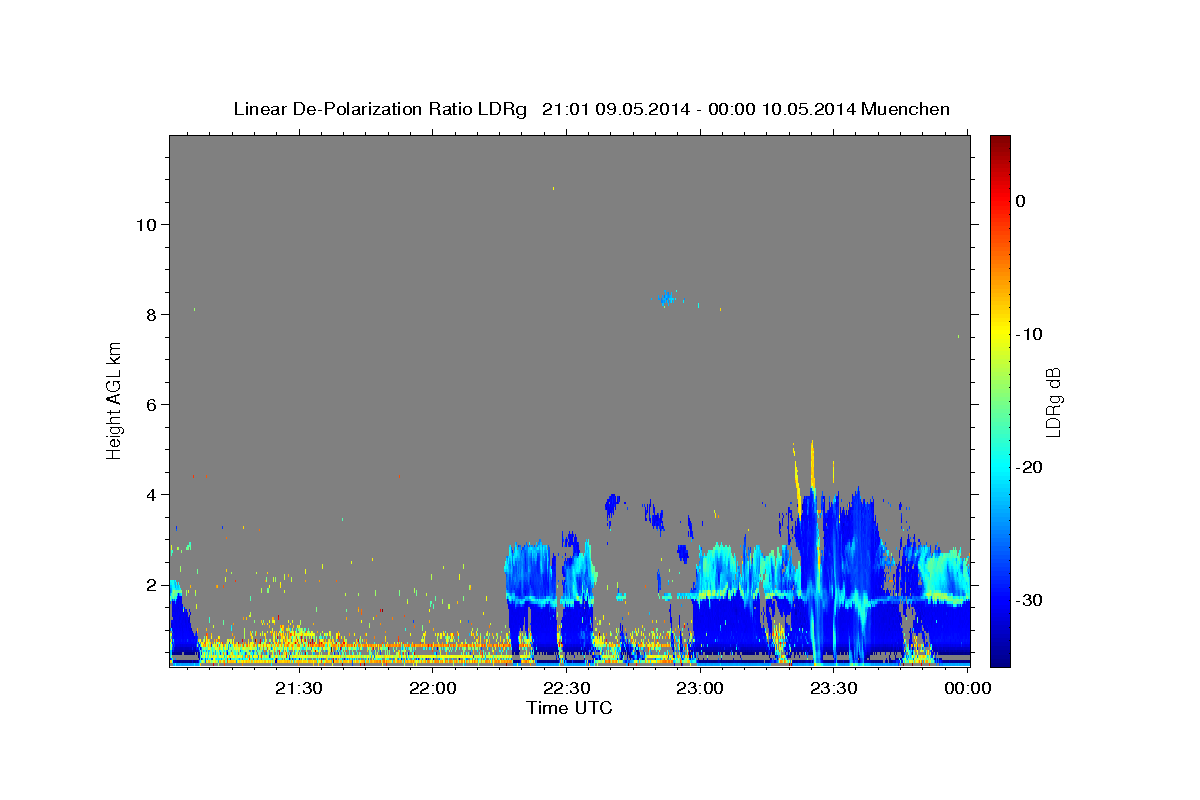Viewport: 1200px width, 800px height.
Task: Click the 22:00 time tick label
Action: click(433, 688)
